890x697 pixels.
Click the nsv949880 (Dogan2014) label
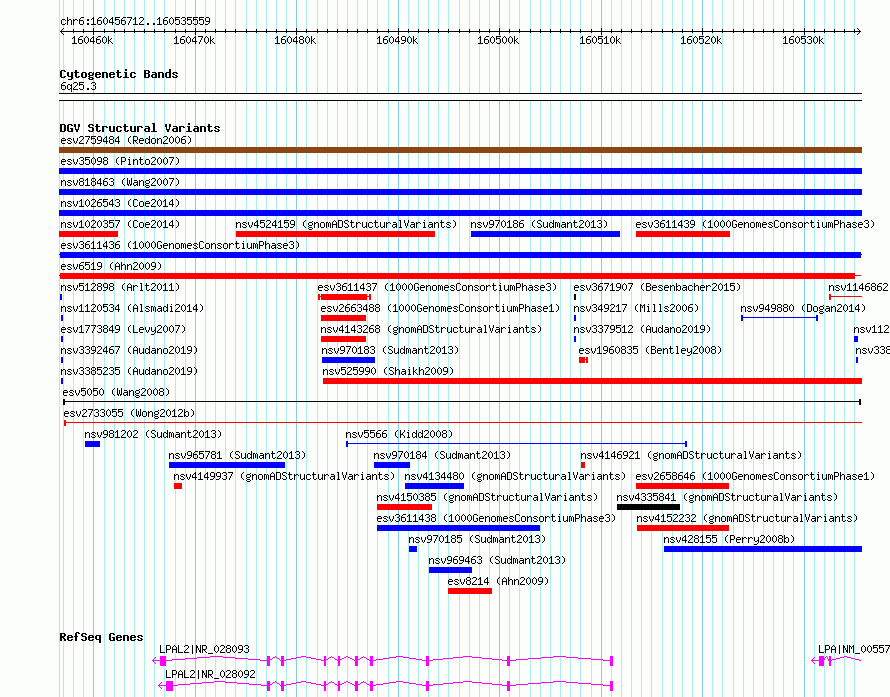803,308
